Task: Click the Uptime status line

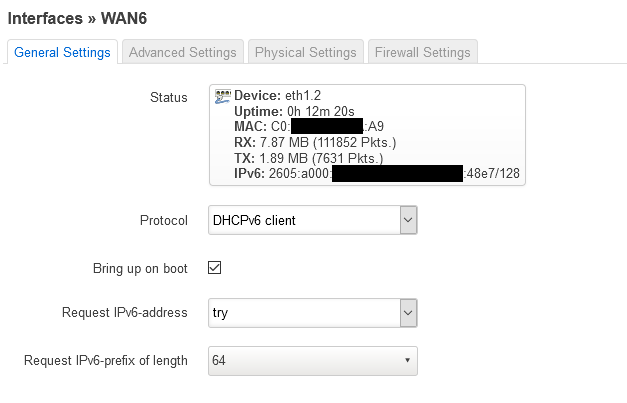Action: pos(294,111)
